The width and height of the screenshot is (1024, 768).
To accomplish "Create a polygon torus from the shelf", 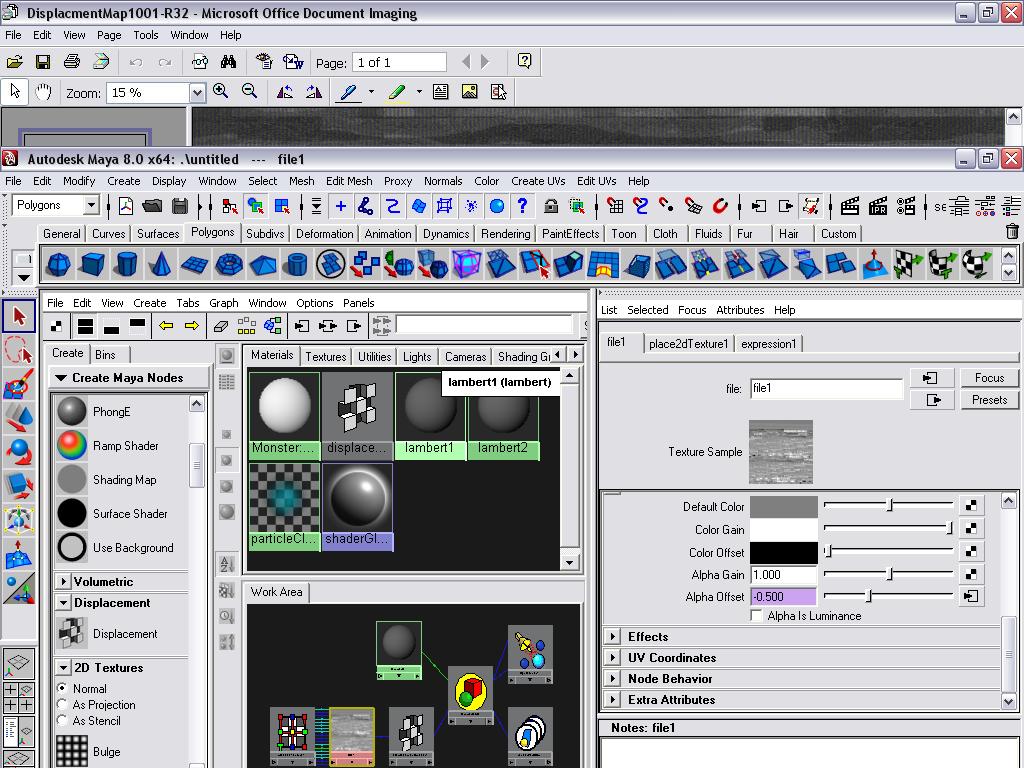I will click(229, 264).
